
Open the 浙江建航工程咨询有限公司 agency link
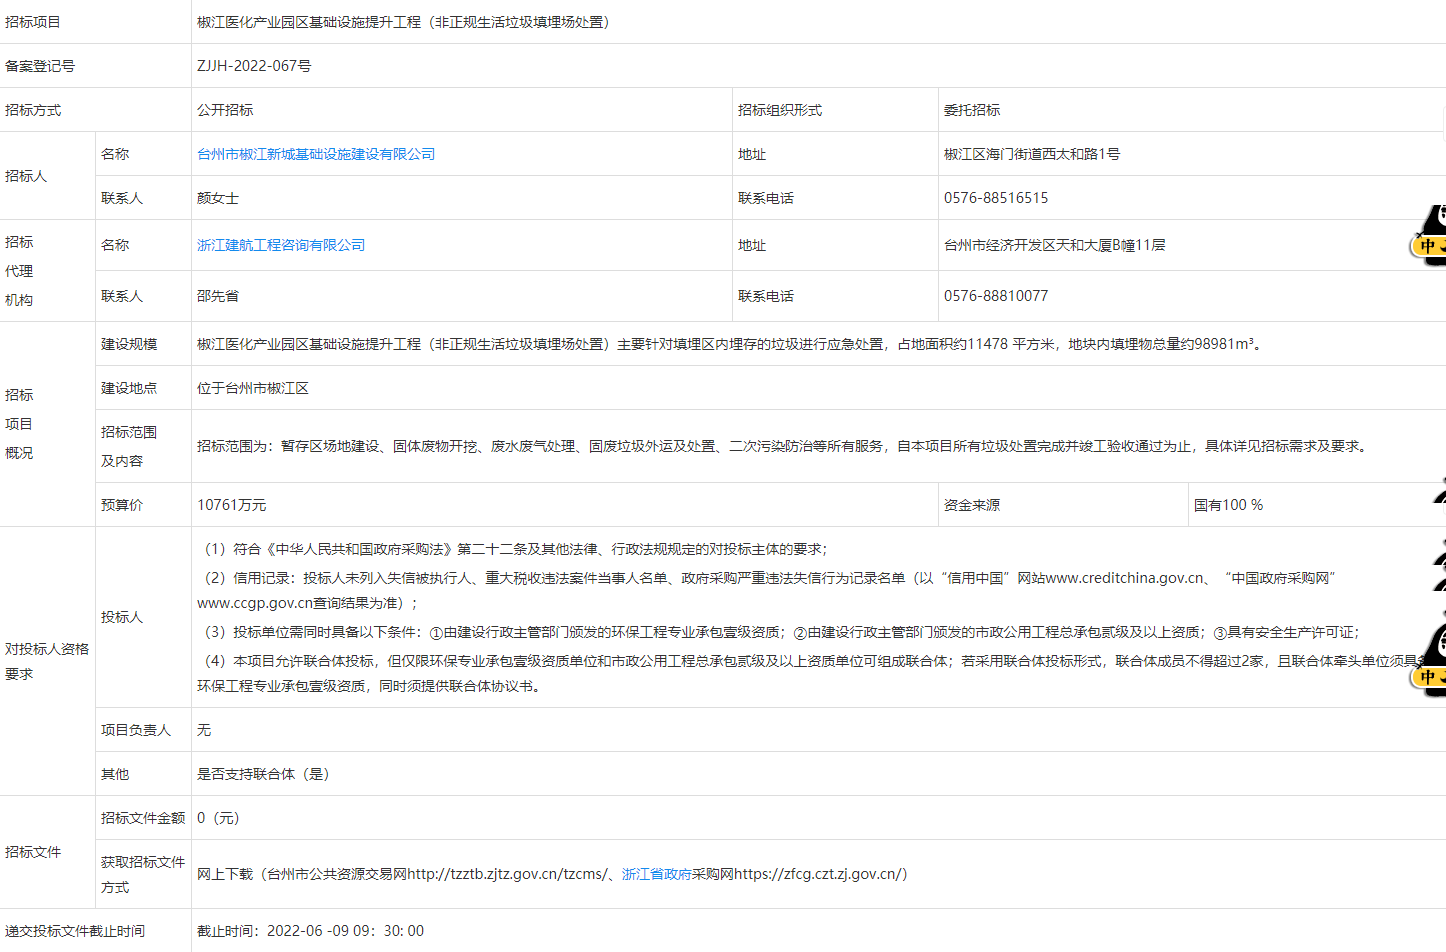point(280,245)
